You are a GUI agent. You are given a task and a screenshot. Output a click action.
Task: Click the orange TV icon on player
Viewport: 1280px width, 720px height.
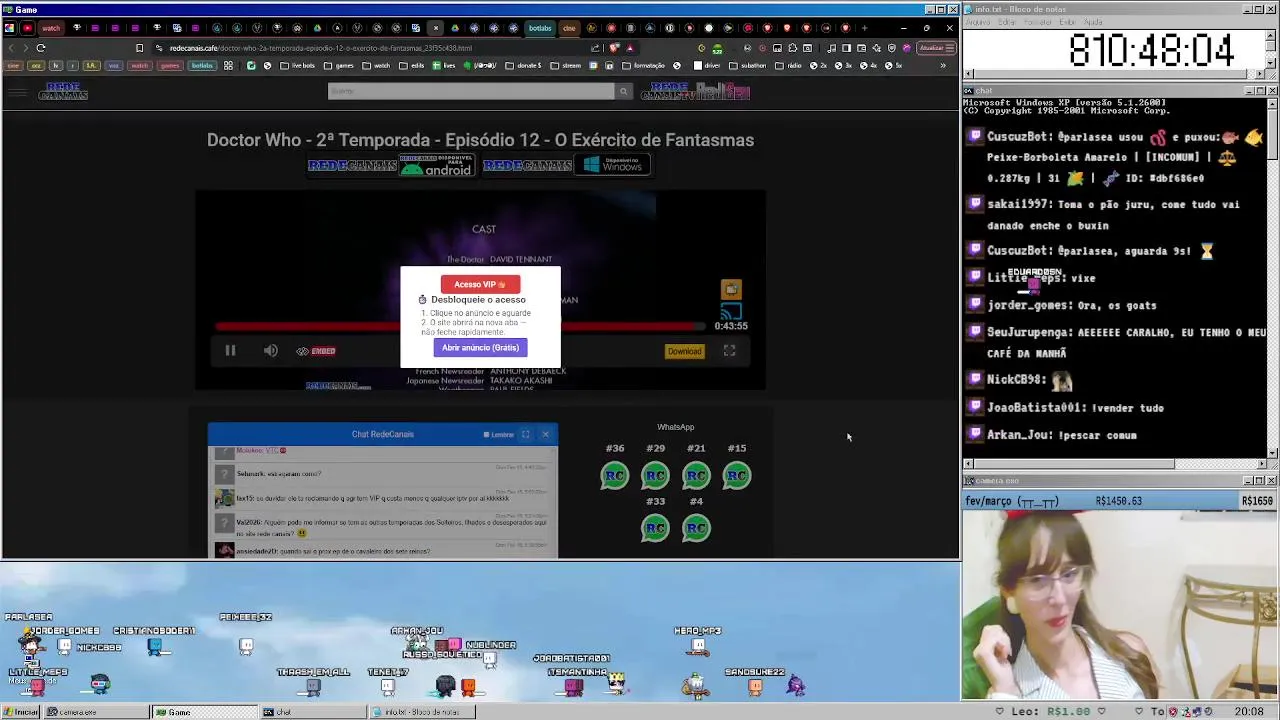point(731,289)
